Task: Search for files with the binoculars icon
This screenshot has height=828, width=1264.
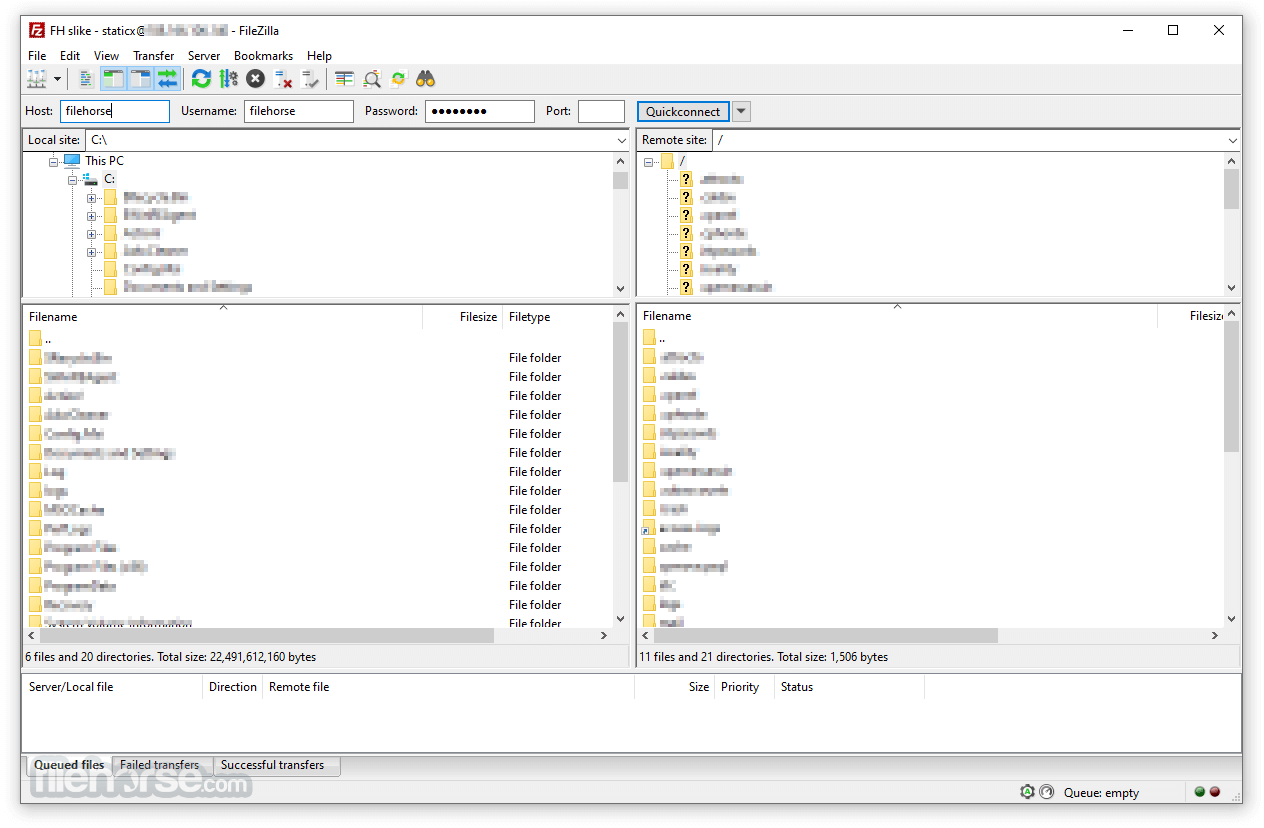Action: (426, 79)
